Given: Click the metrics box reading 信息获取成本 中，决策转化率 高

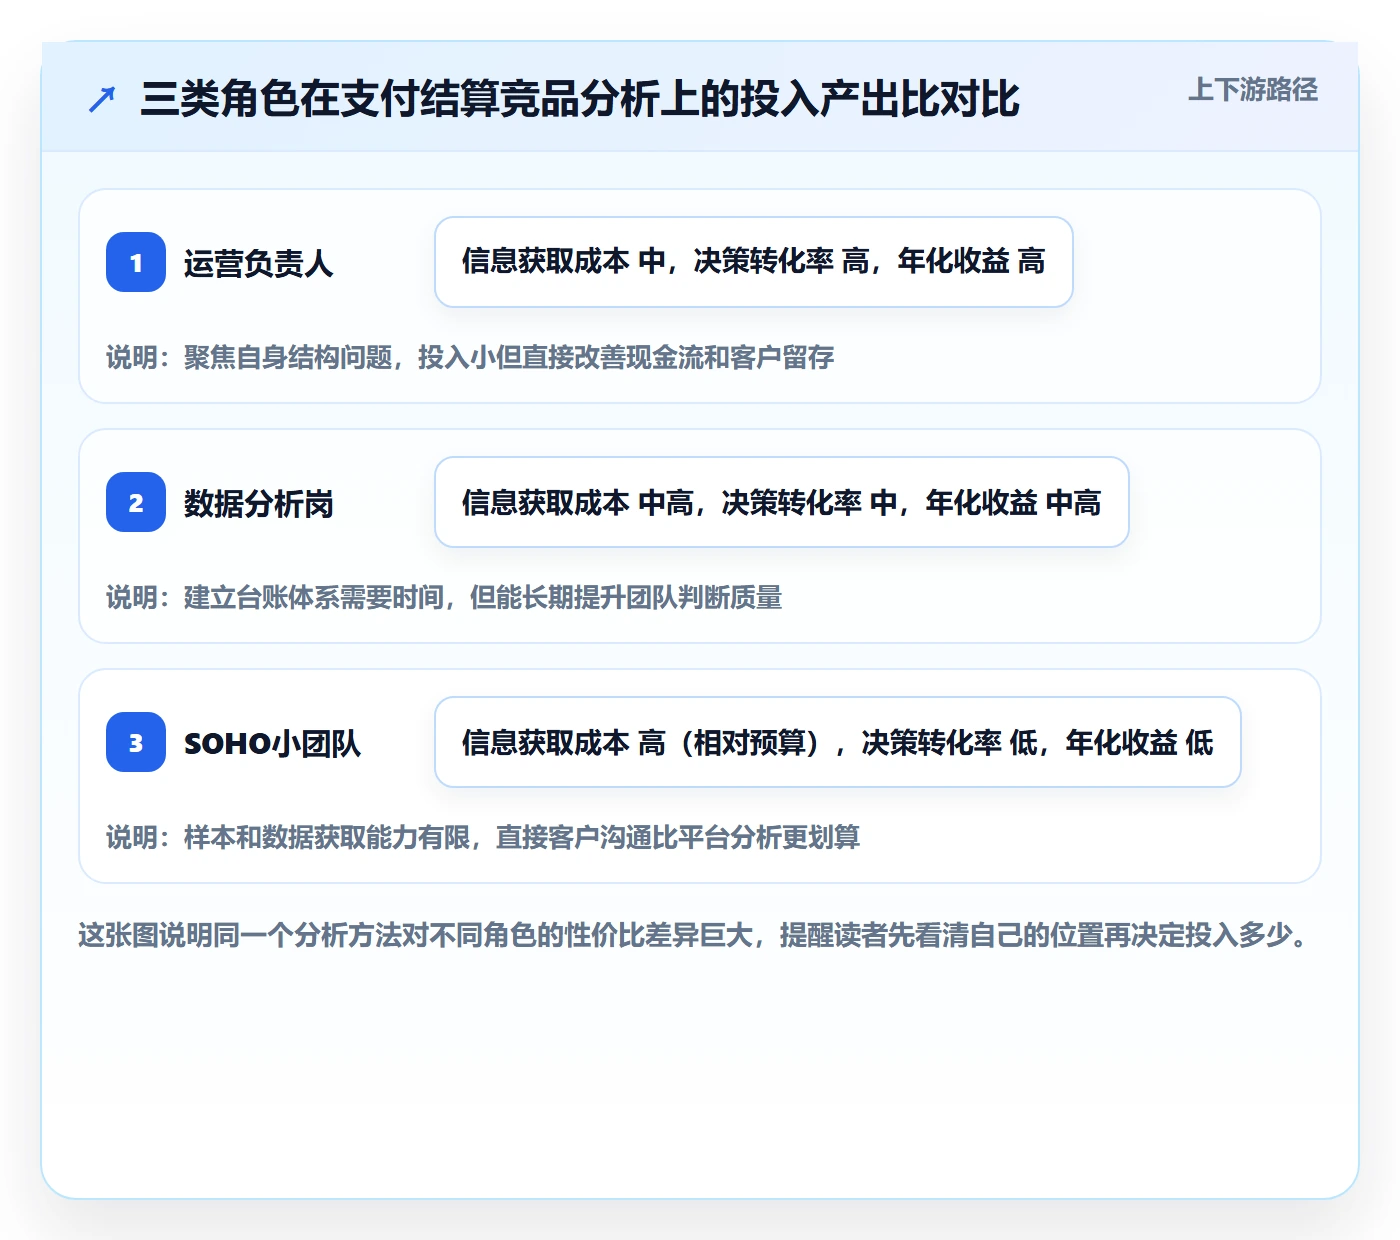Looking at the screenshot, I should 754,262.
